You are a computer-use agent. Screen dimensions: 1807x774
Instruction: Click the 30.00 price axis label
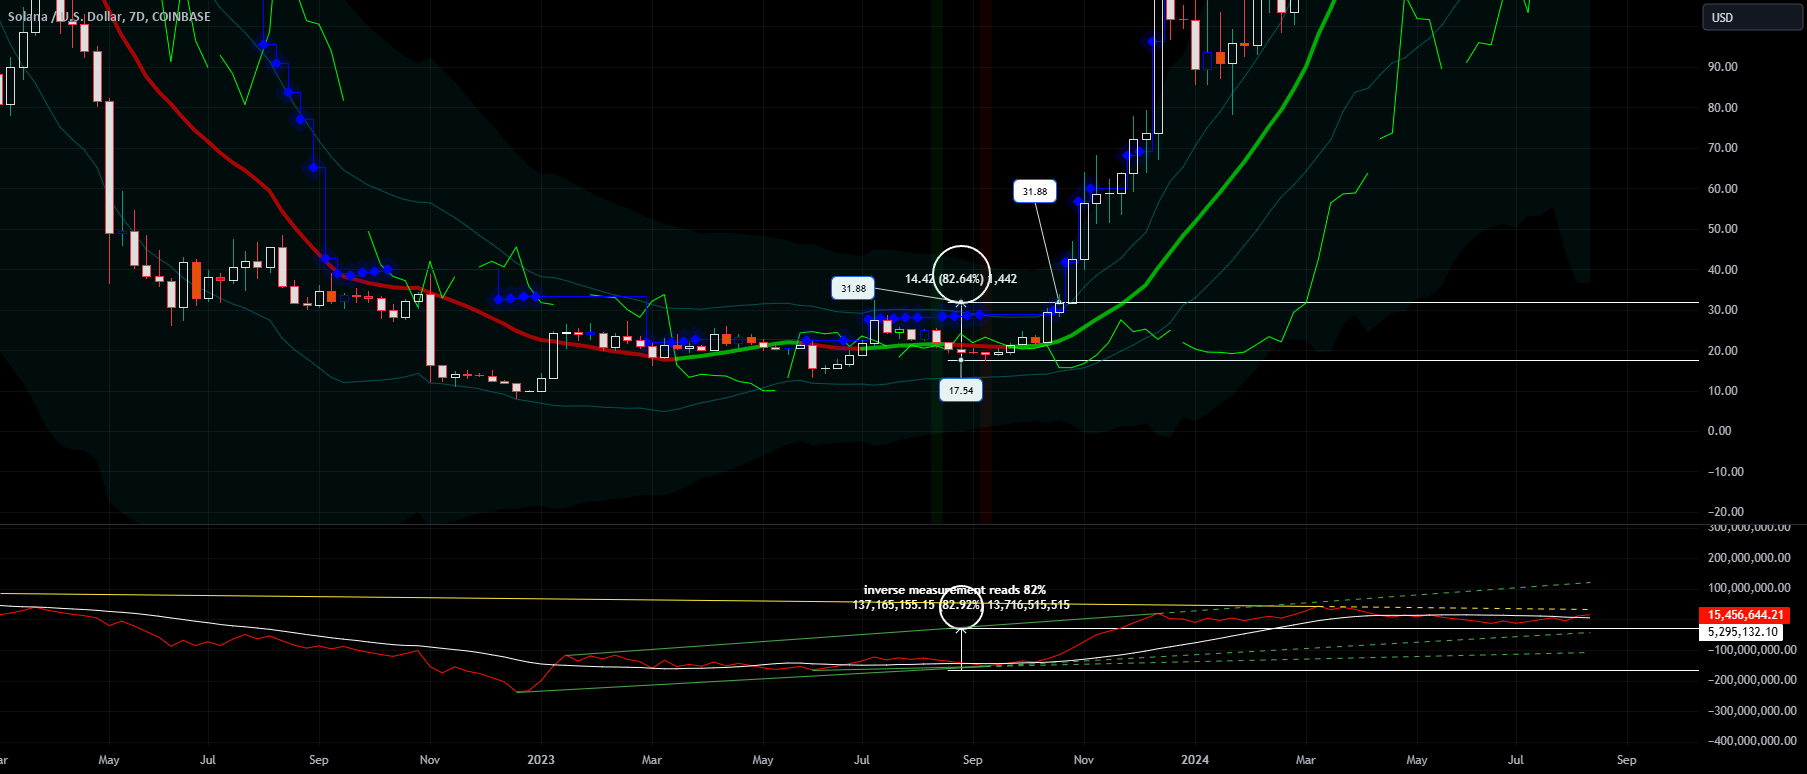coord(1723,310)
